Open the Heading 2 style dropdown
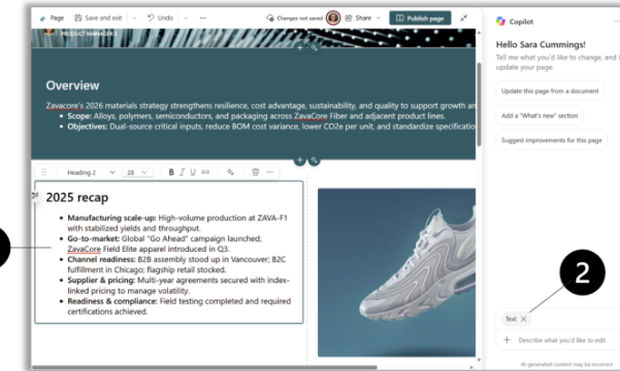This screenshot has width=620, height=371. click(91, 172)
